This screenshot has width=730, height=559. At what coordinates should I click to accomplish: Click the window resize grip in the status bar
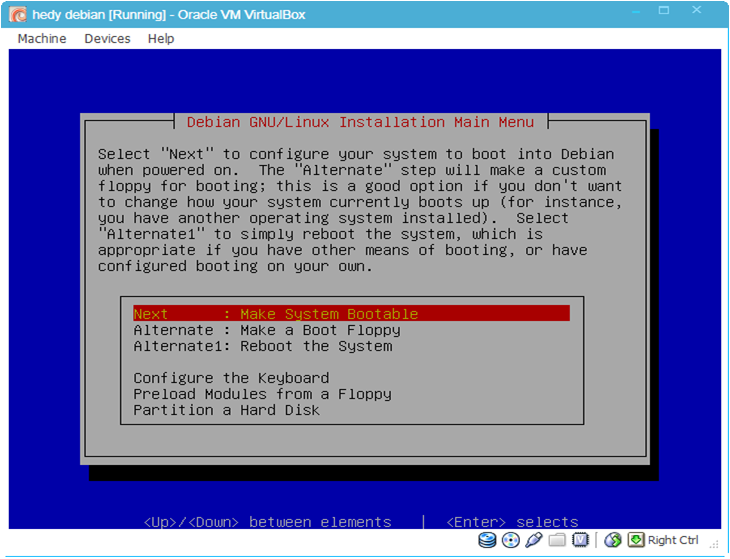[713, 543]
